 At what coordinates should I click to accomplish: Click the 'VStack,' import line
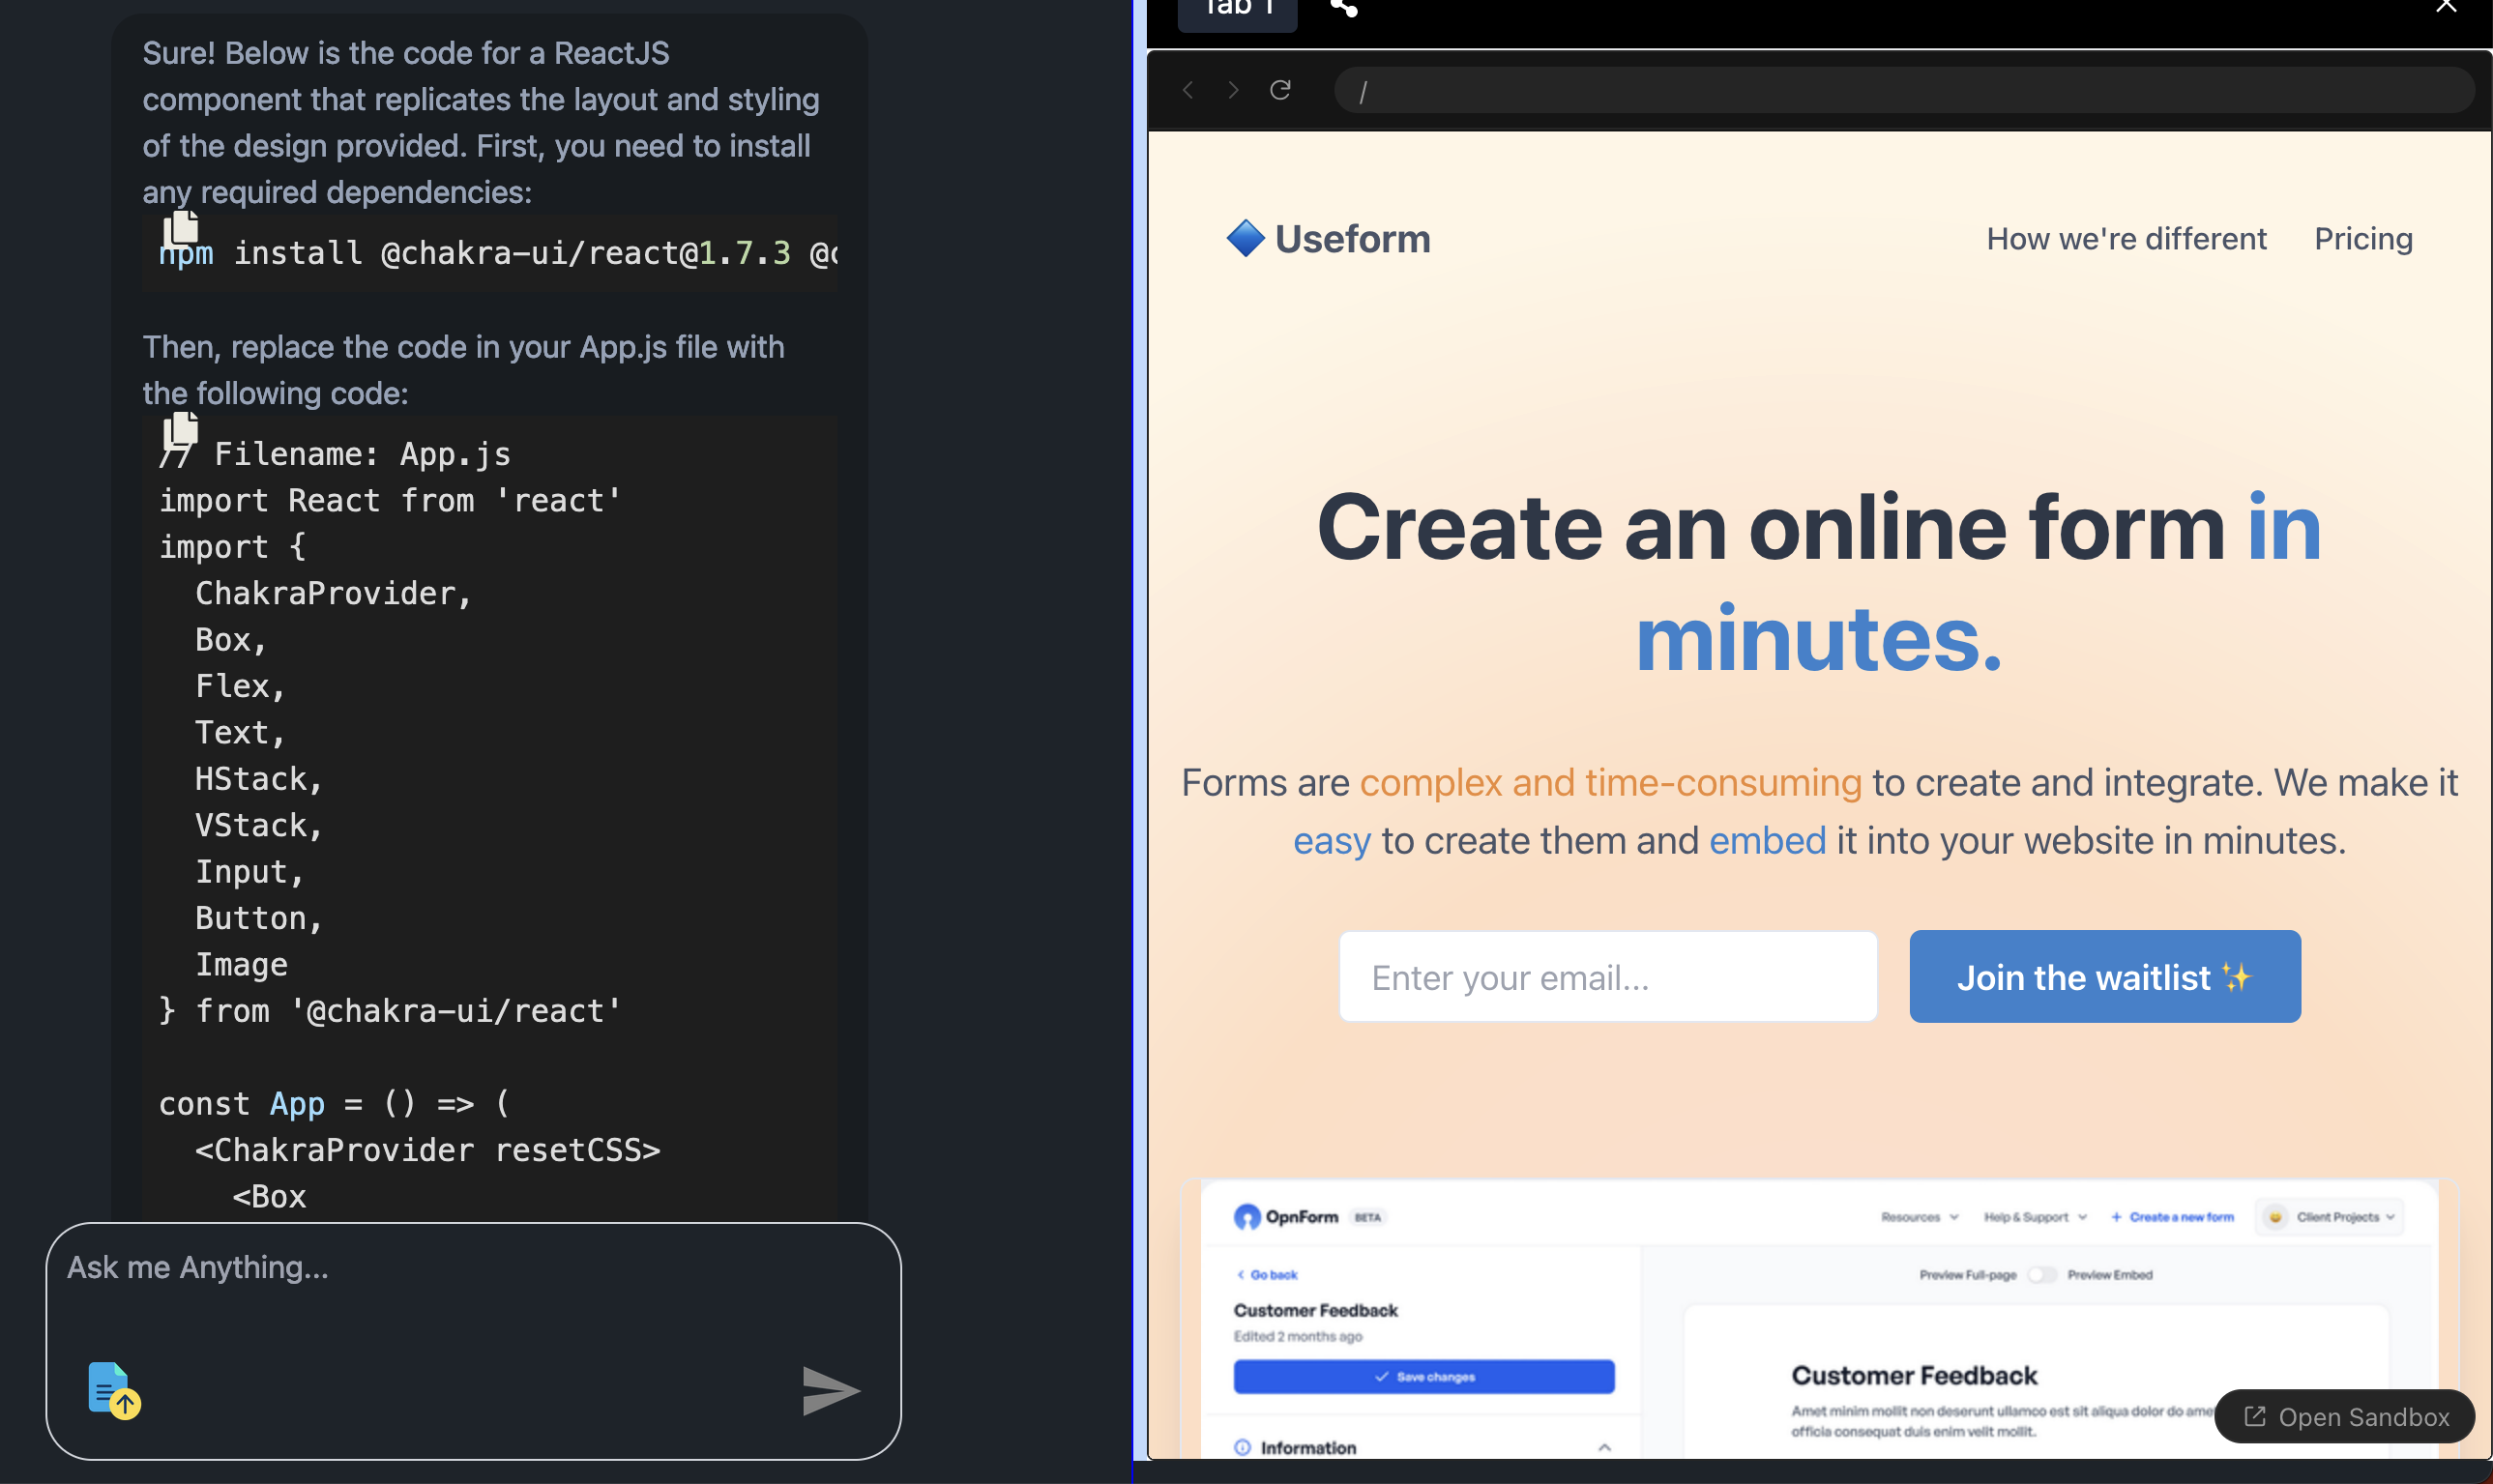pyautogui.click(x=259, y=825)
